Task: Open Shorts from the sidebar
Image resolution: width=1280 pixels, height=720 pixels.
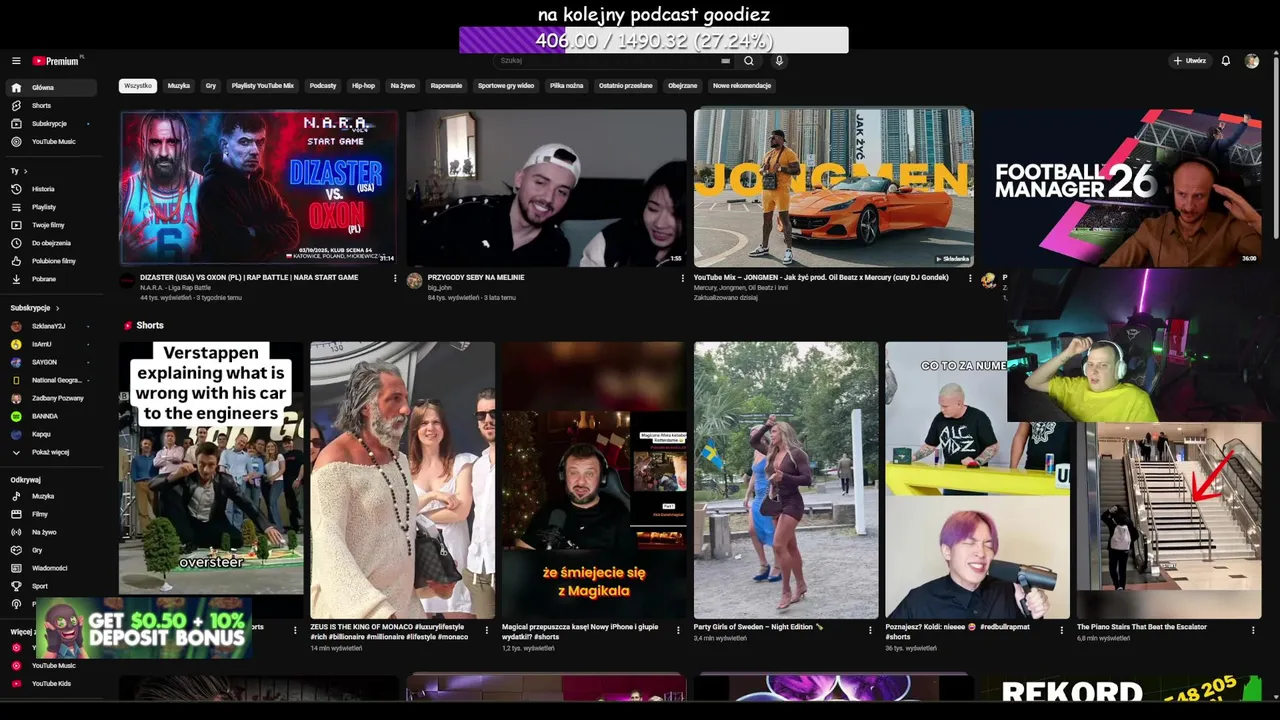Action: (x=50, y=106)
